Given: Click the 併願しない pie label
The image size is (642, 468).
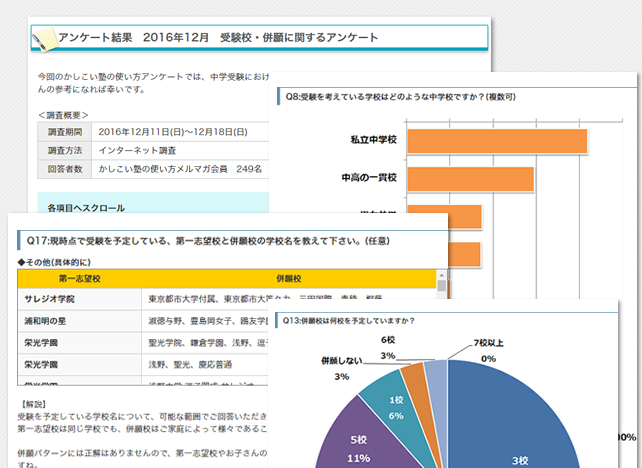Looking at the screenshot, I should point(342,361).
